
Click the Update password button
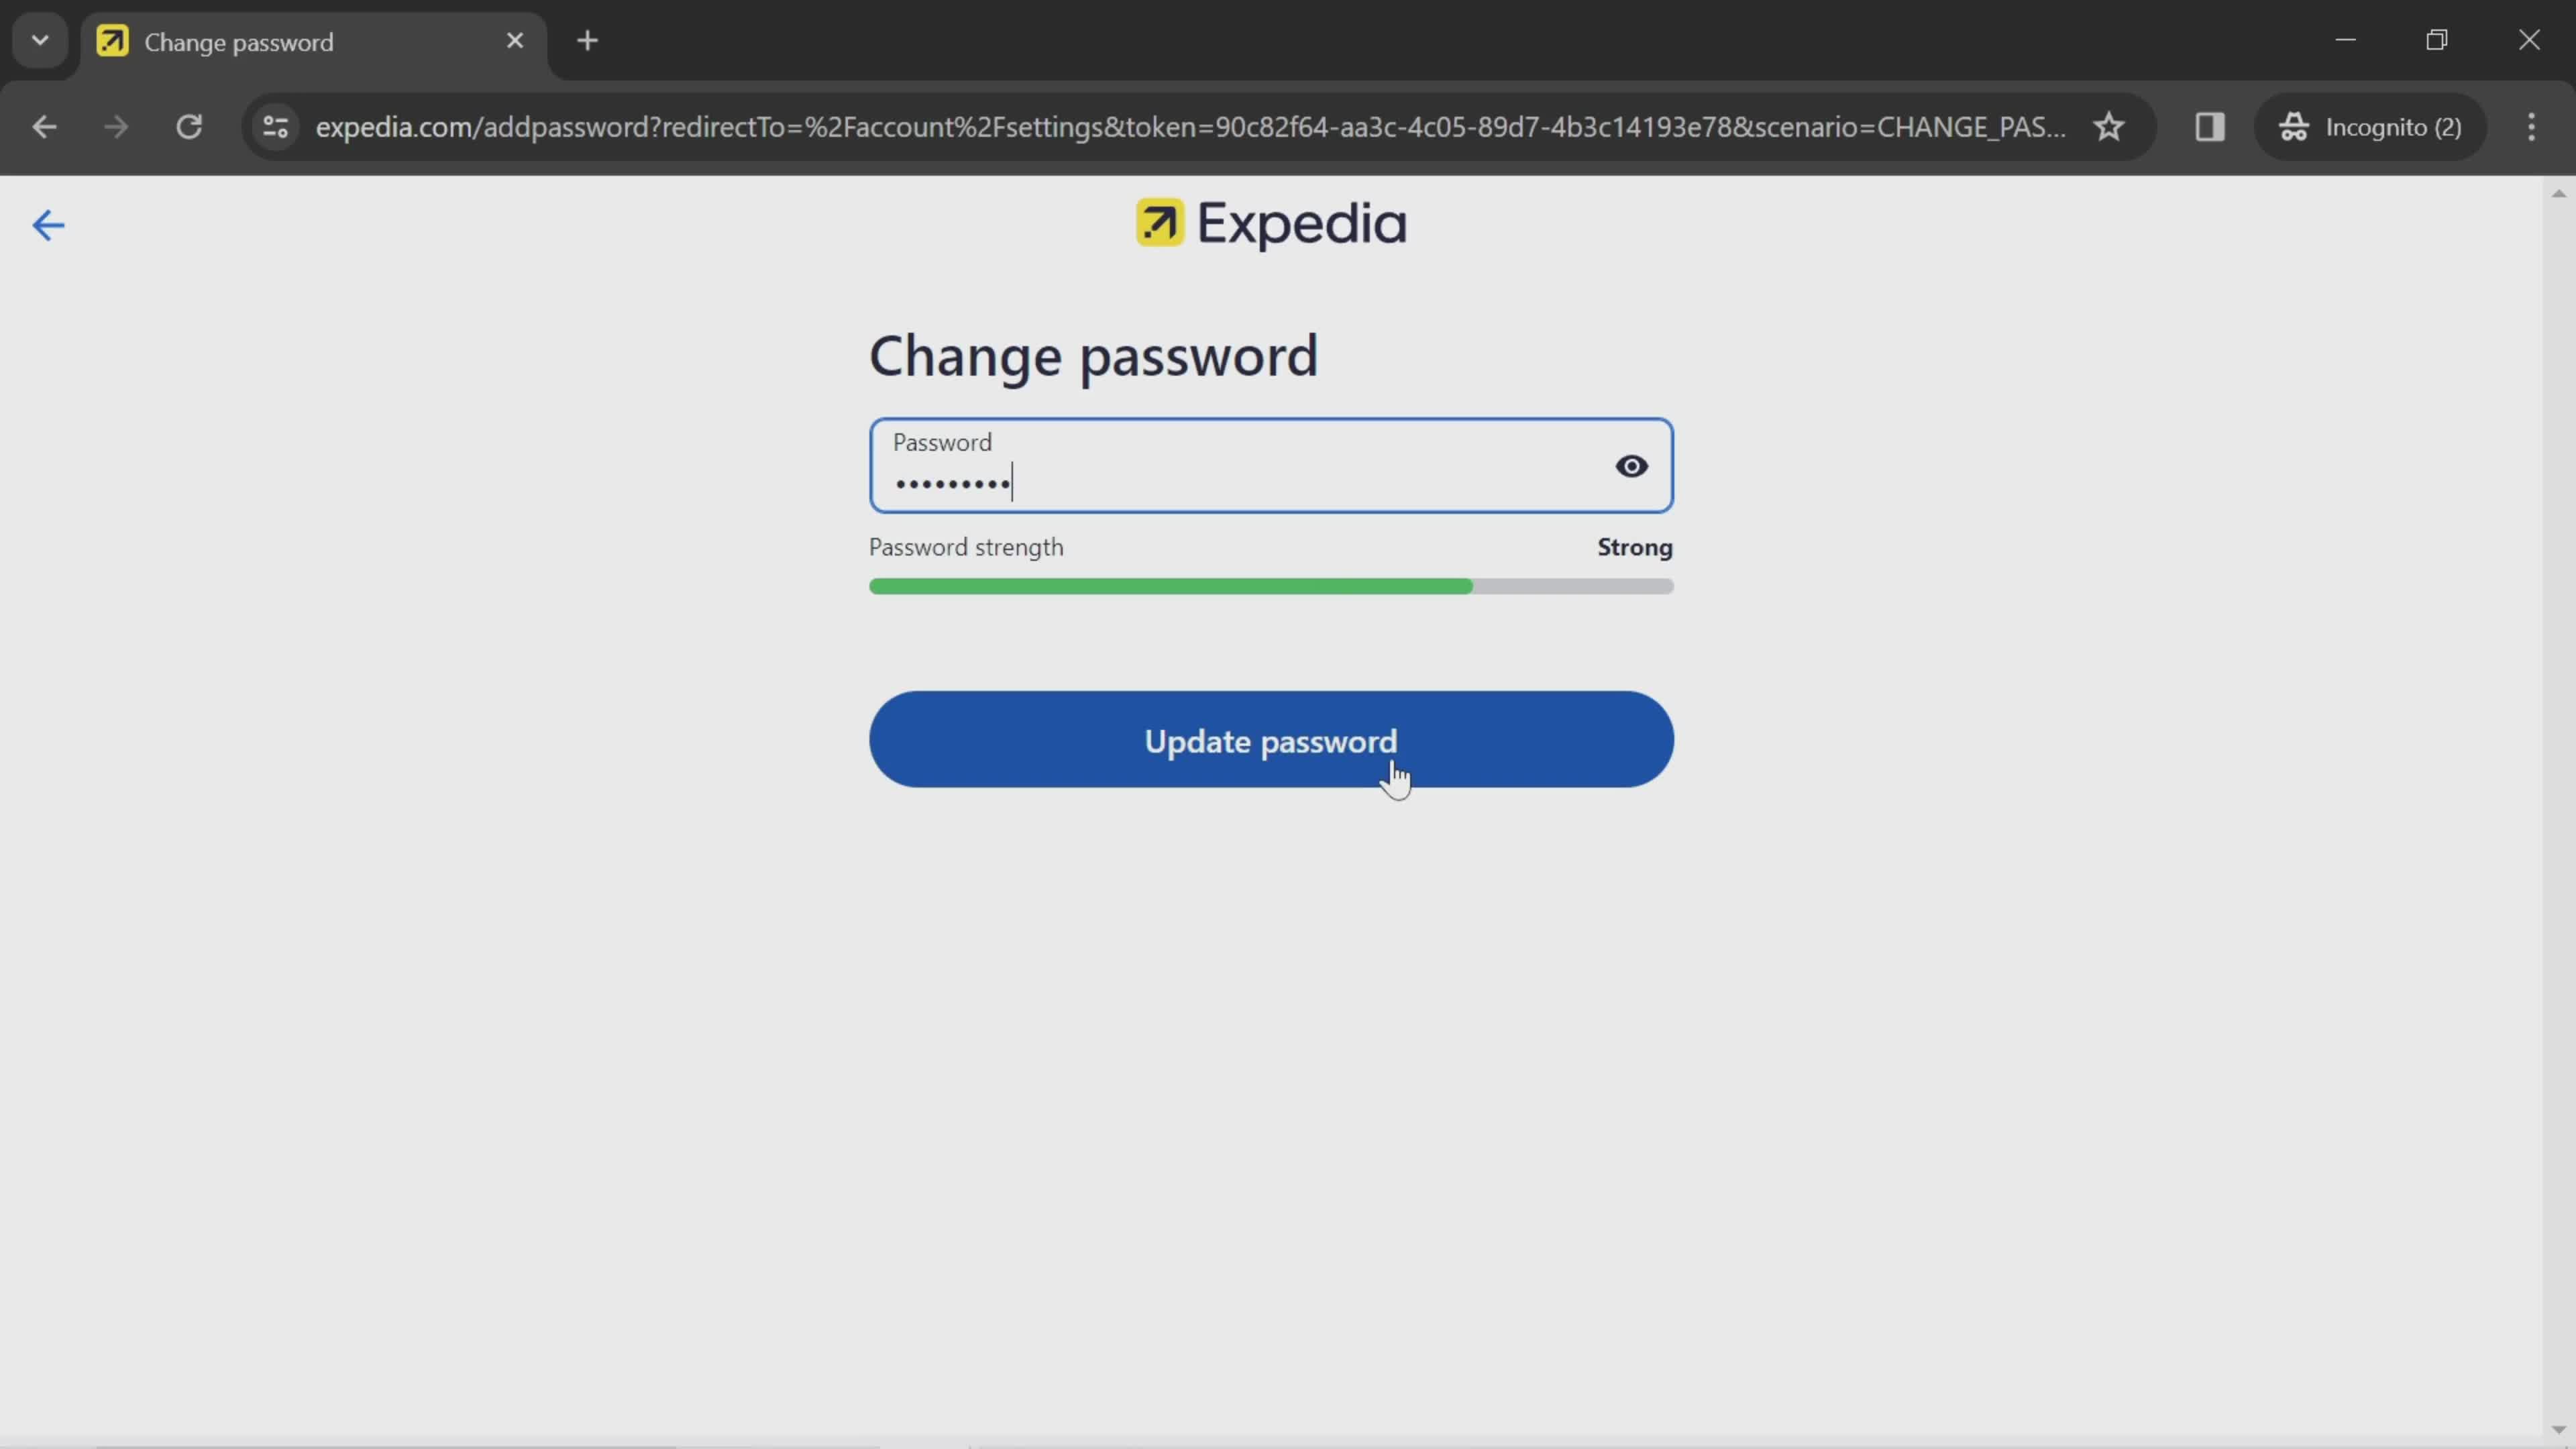coord(1271,740)
